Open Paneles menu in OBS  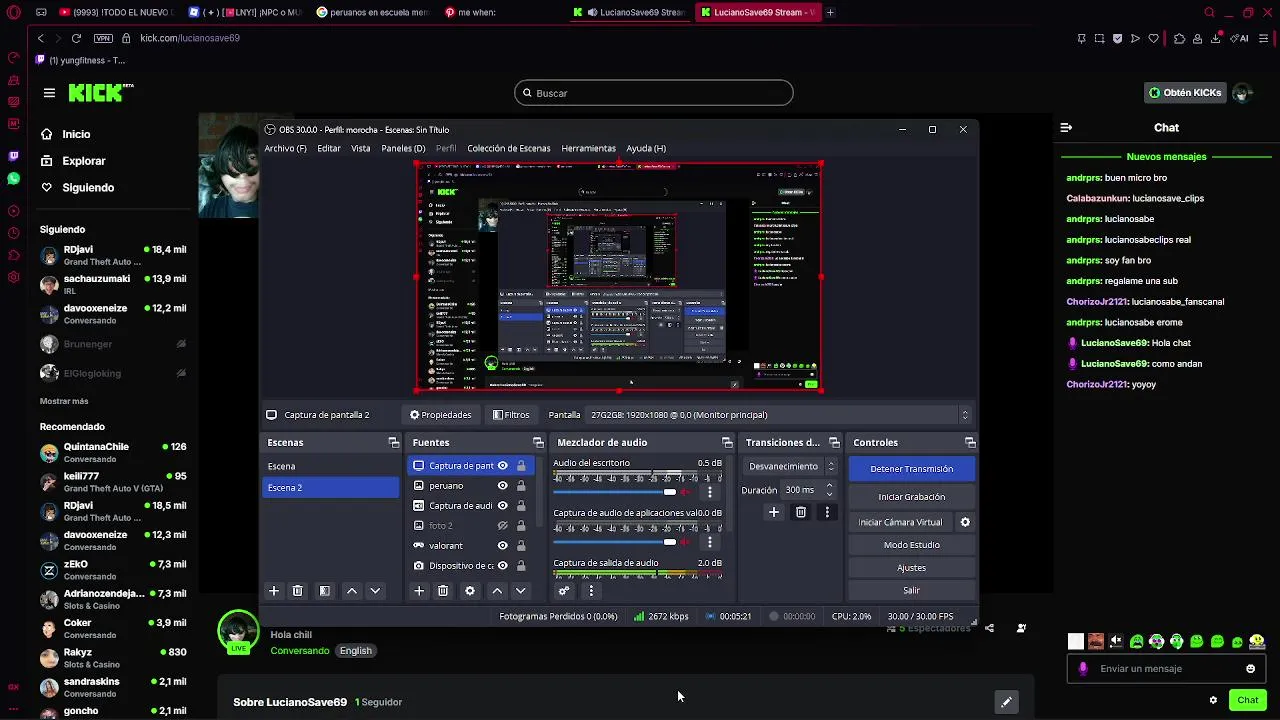tap(403, 148)
